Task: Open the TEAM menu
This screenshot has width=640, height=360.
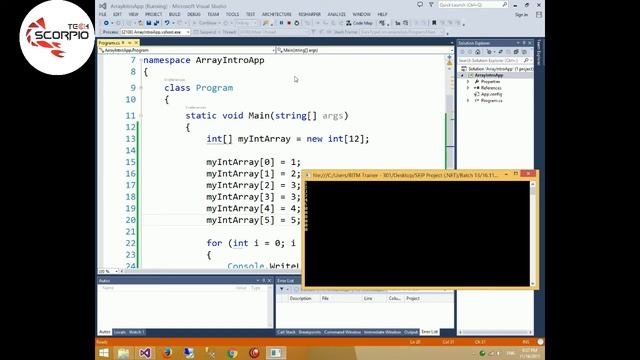Action: coord(213,14)
